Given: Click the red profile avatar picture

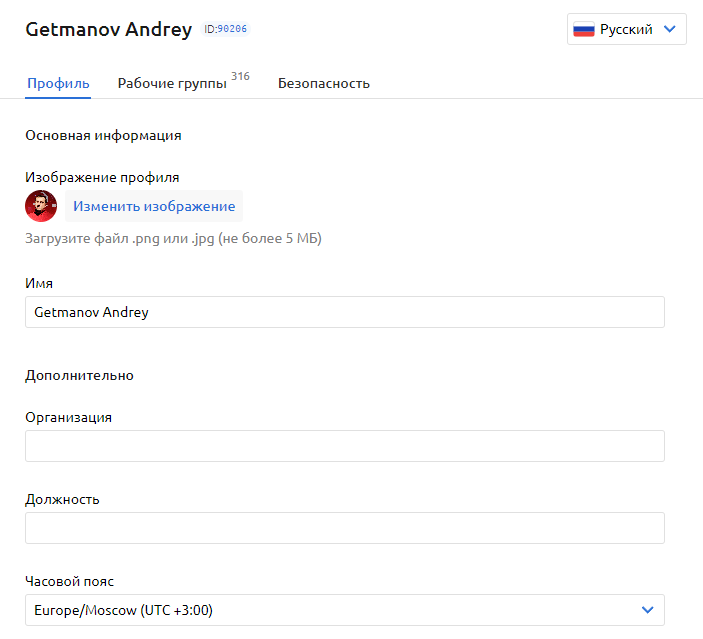Looking at the screenshot, I should [x=41, y=206].
